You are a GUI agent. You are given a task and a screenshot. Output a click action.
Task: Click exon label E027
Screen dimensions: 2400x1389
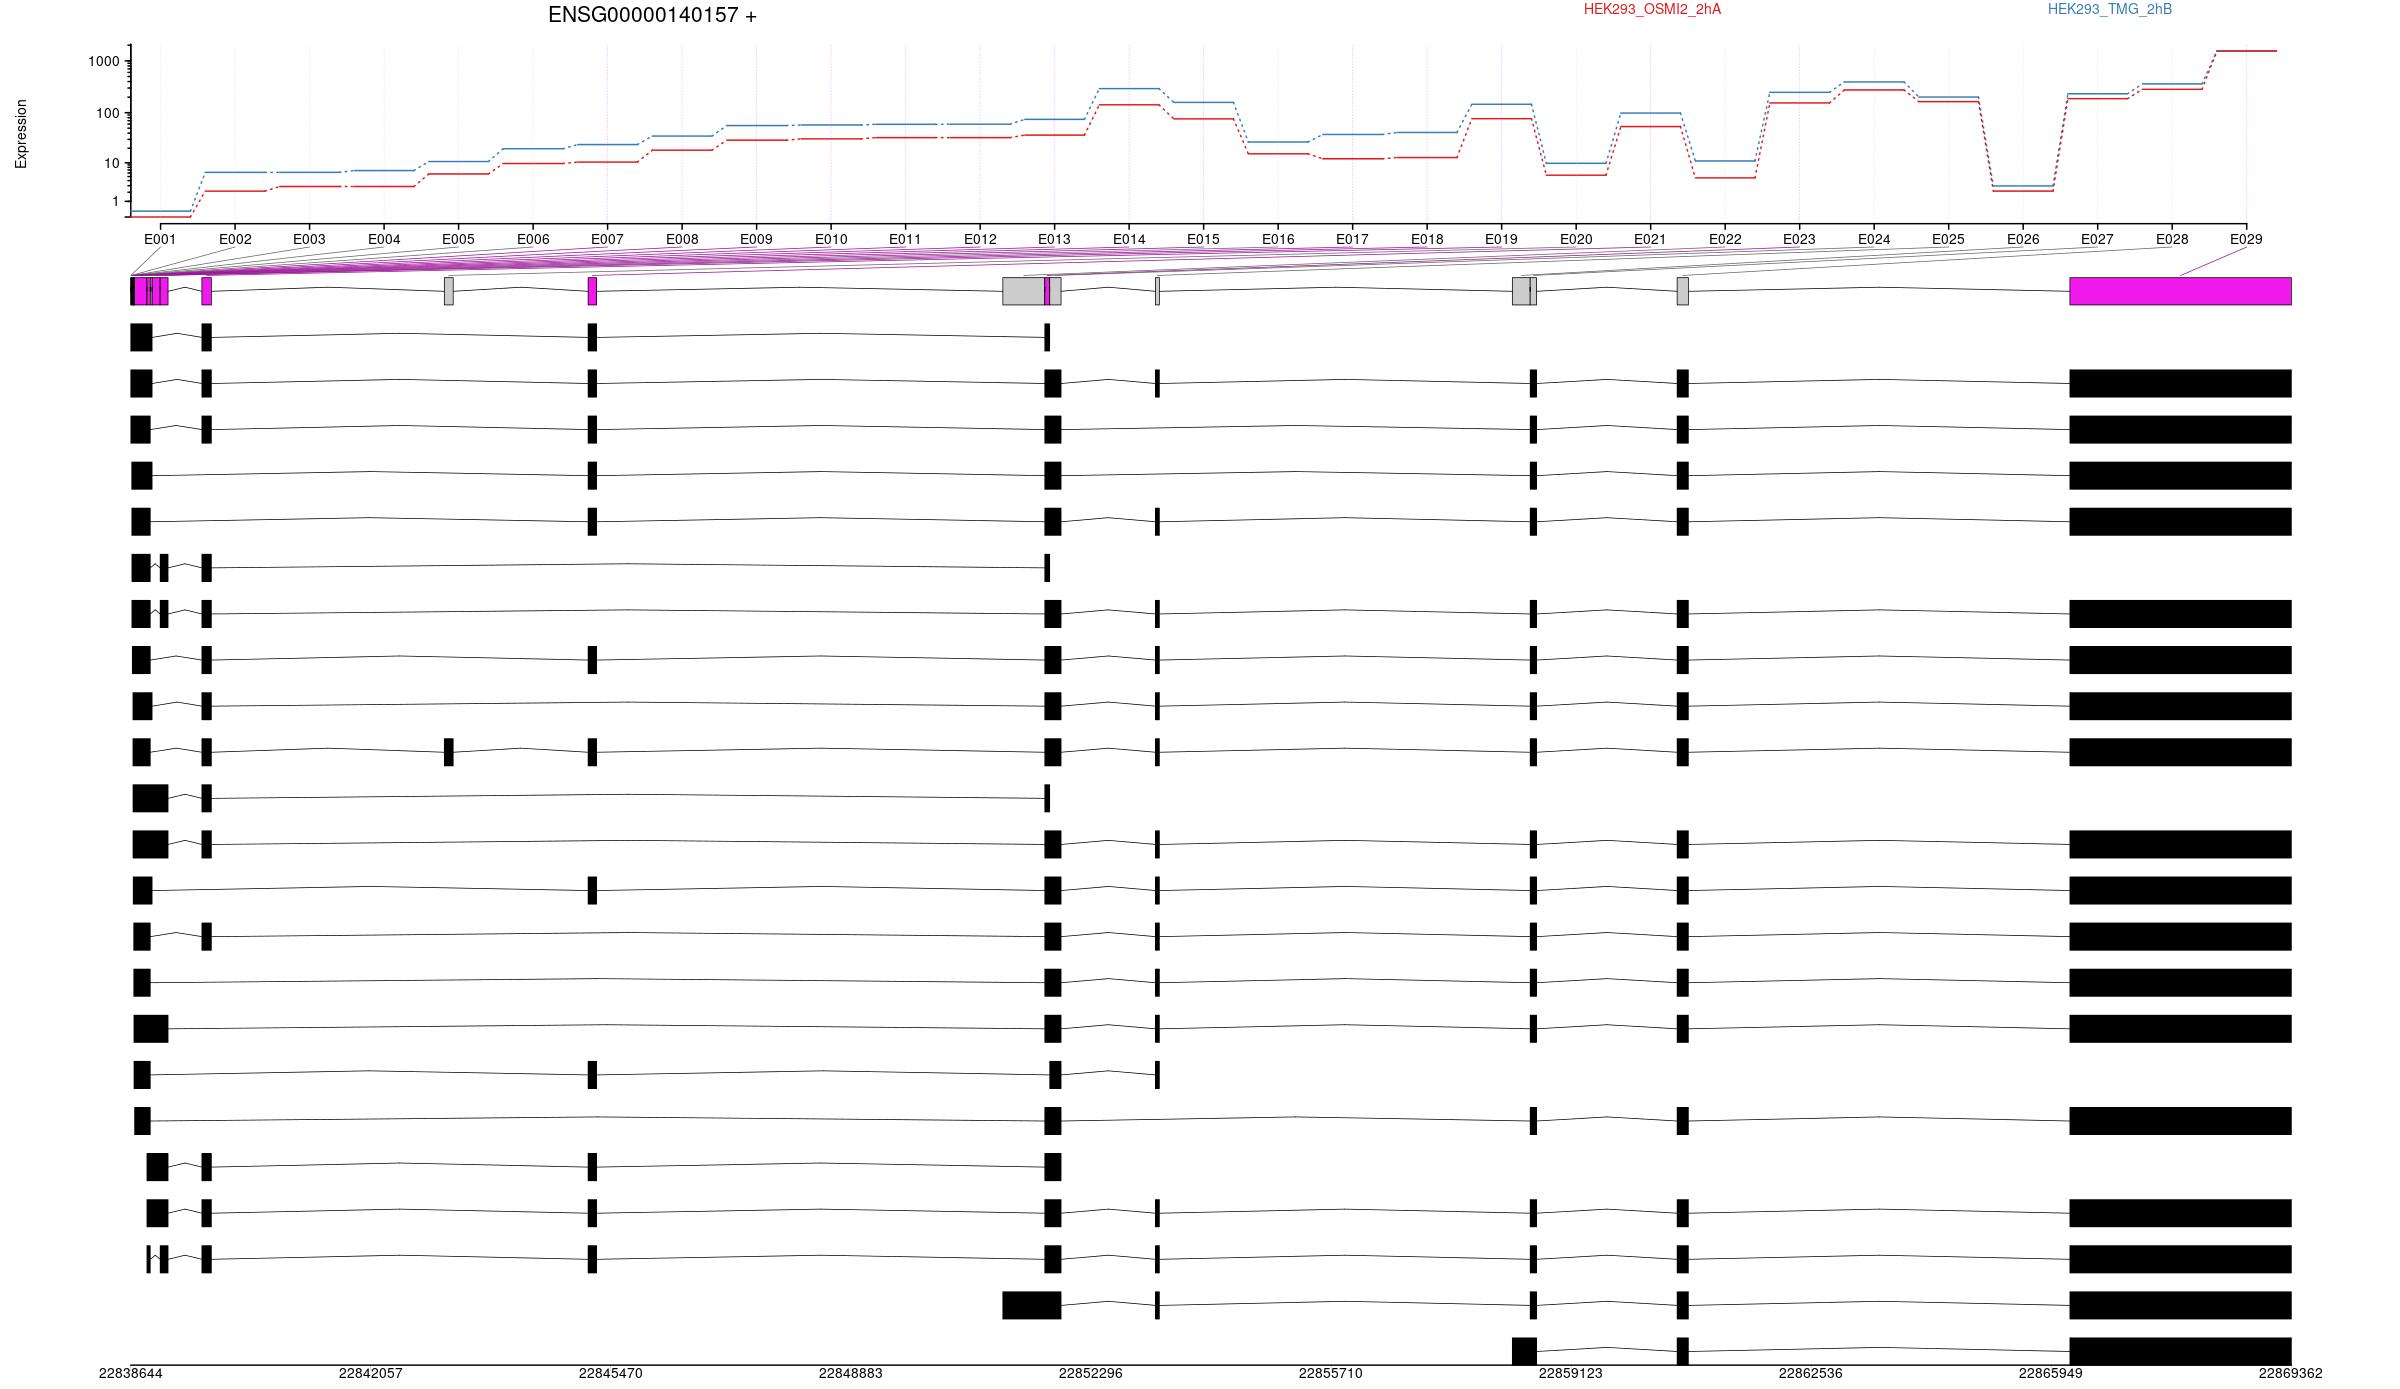2097,239
